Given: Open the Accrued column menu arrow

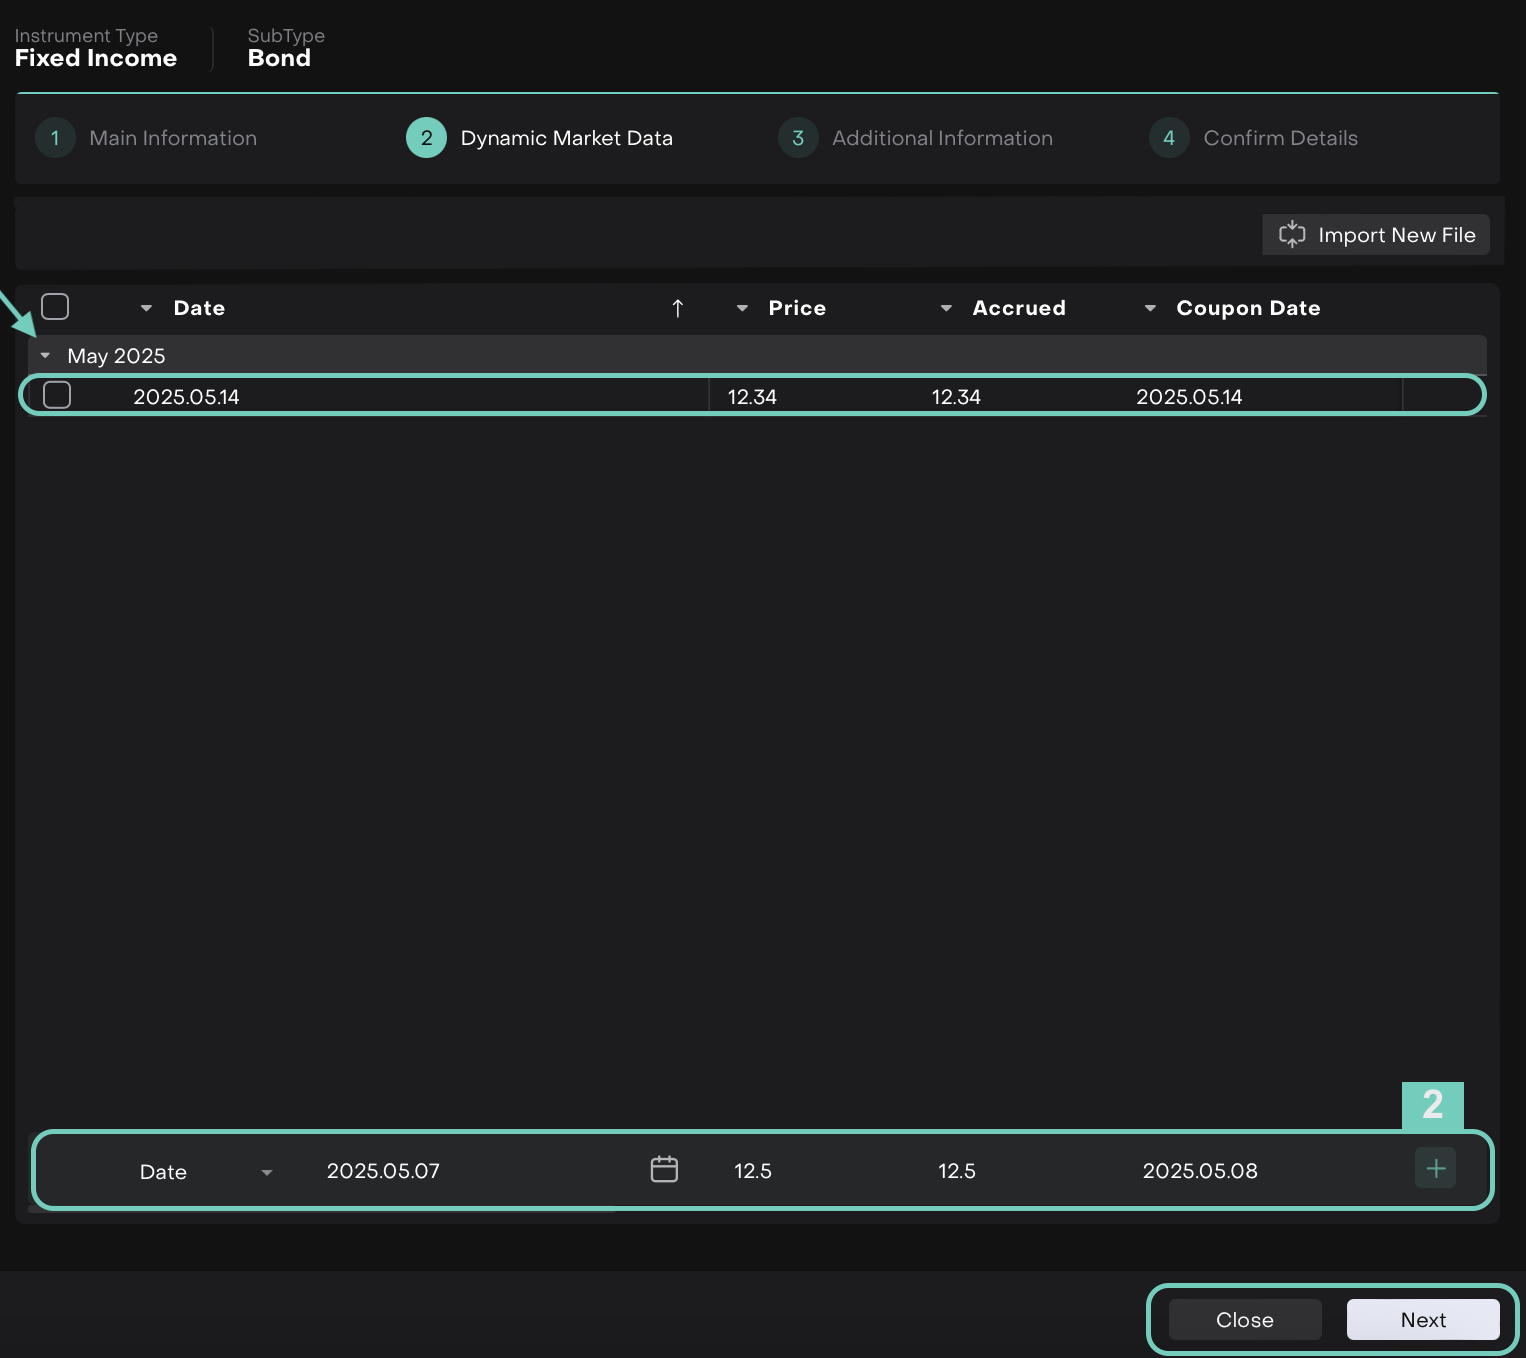Looking at the screenshot, I should tap(946, 308).
